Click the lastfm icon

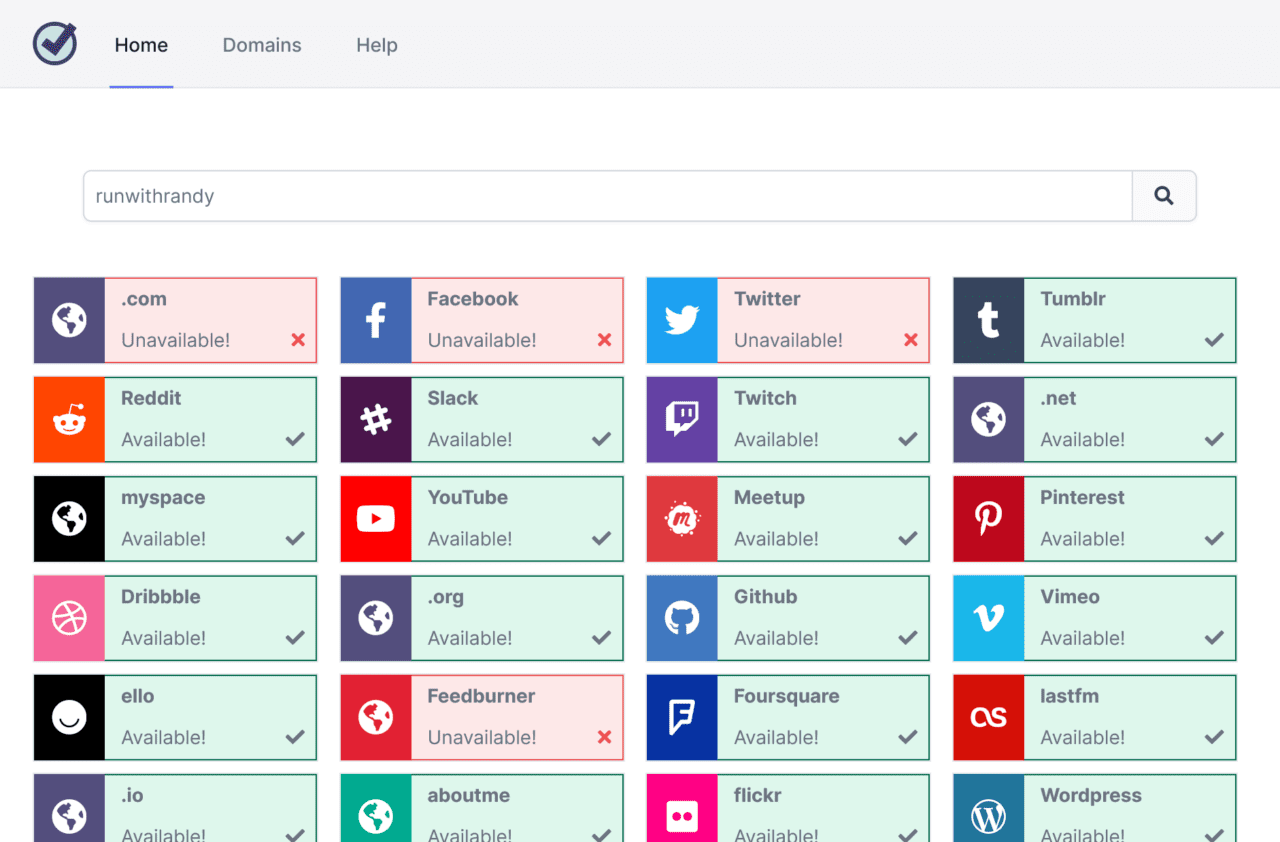pos(988,717)
